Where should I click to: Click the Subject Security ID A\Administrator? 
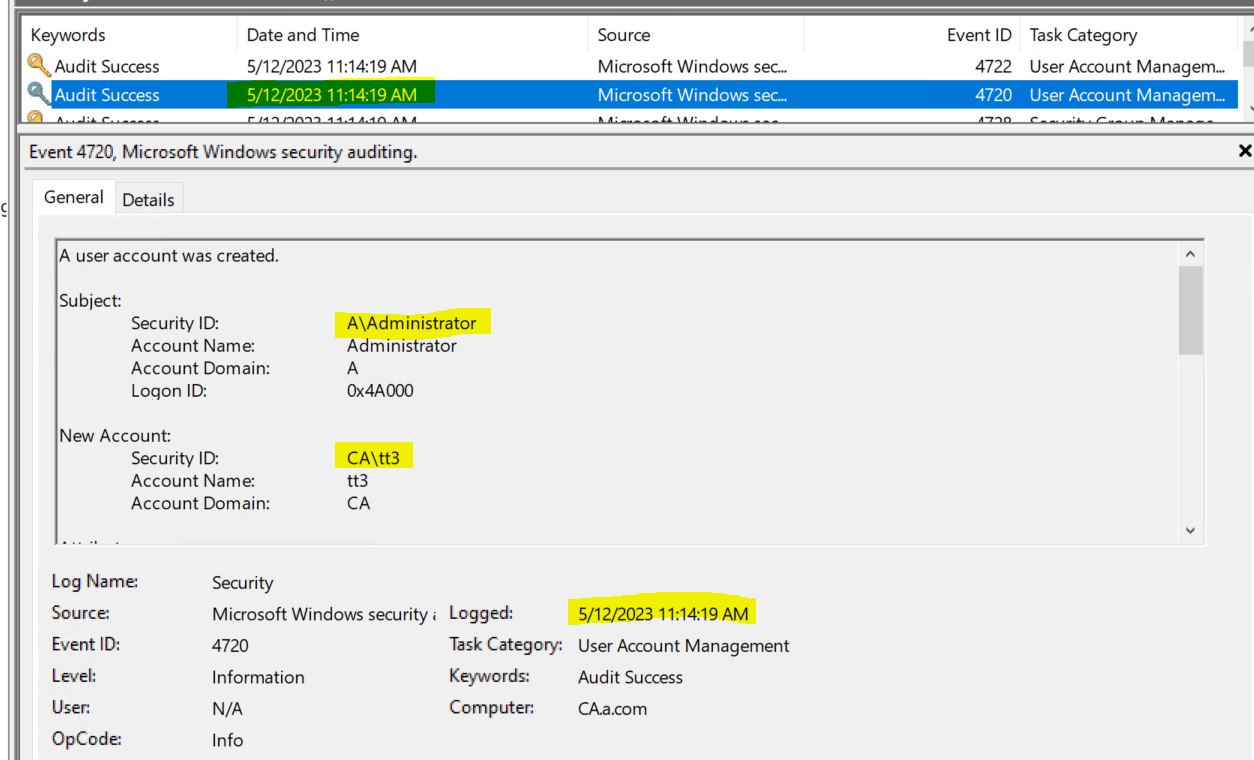pos(412,323)
